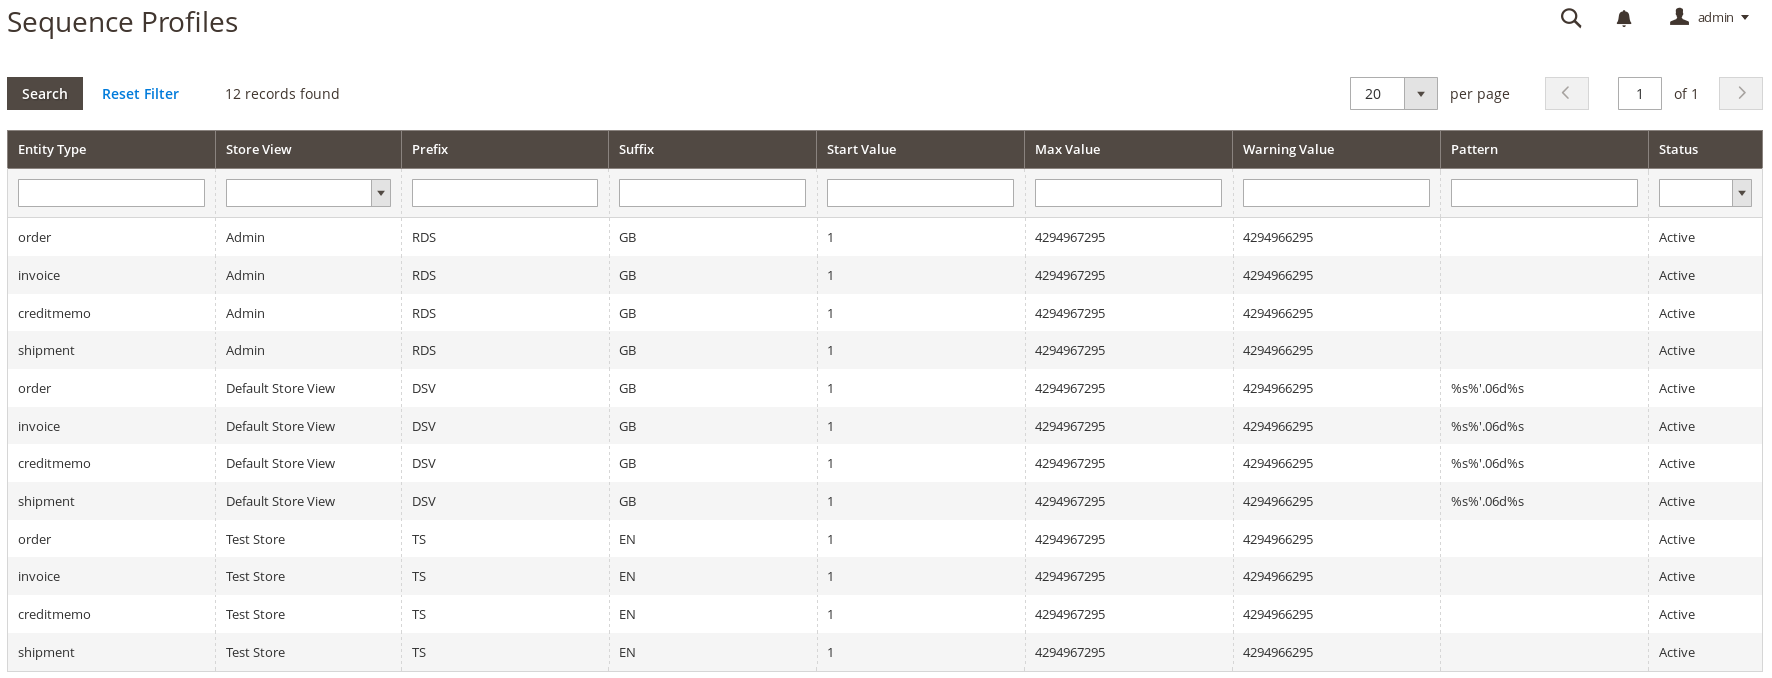Click Test Store in the creditmemo row
Viewport: 1772px width, 678px height.
(x=255, y=615)
